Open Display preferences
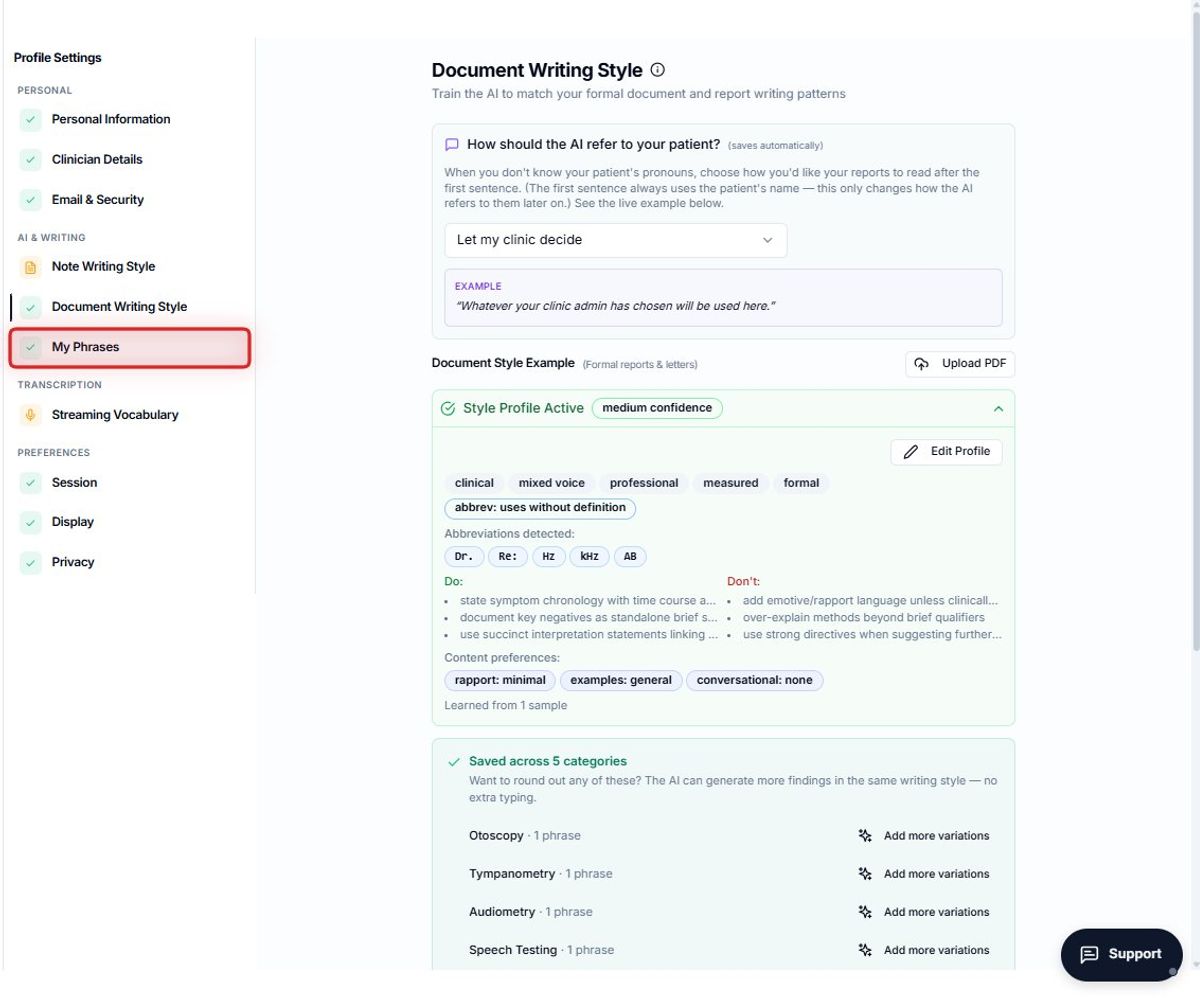Screen dimensions: 1200x998 point(129,522)
